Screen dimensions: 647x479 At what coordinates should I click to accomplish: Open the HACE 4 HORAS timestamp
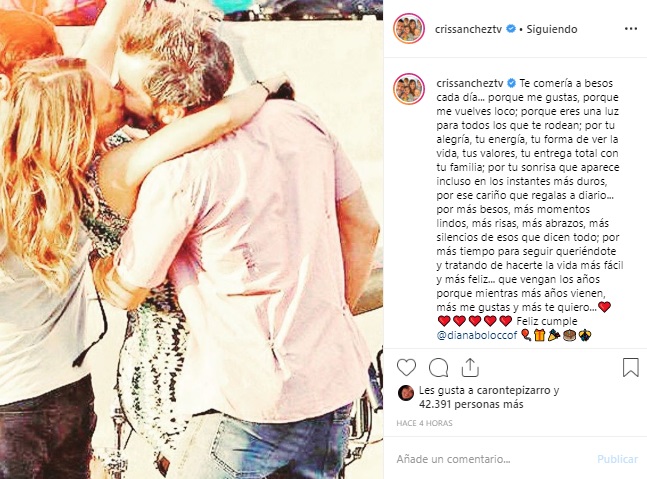pyautogui.click(x=424, y=423)
